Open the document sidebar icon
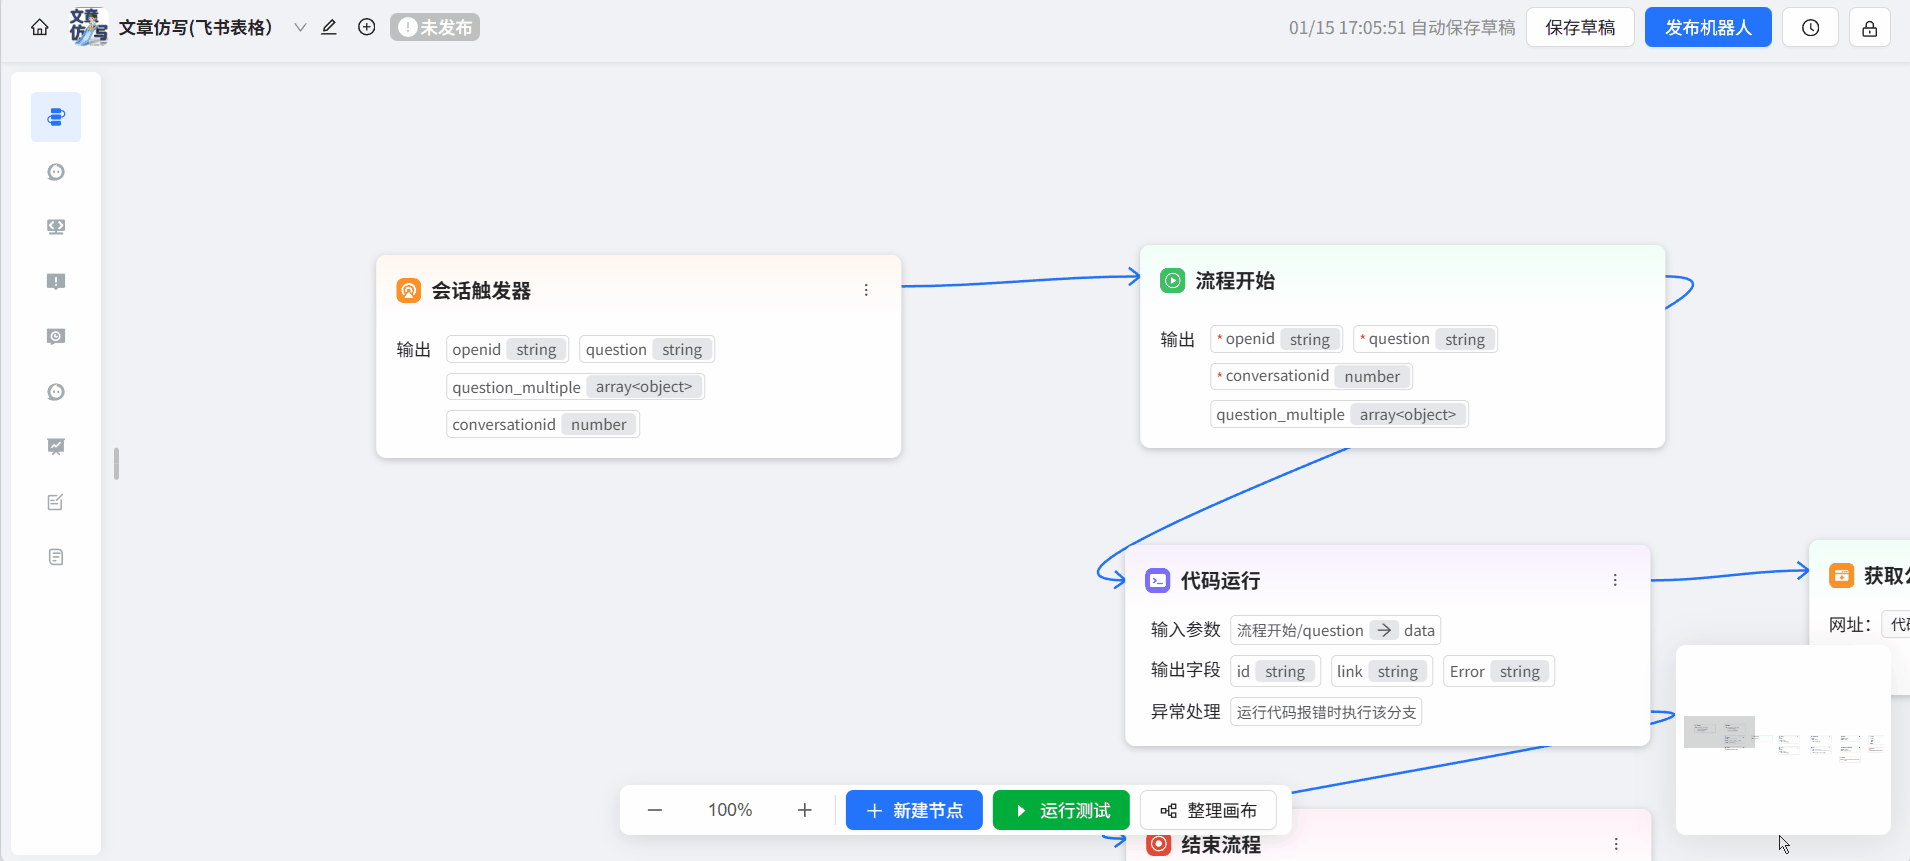This screenshot has width=1910, height=861. click(x=56, y=557)
